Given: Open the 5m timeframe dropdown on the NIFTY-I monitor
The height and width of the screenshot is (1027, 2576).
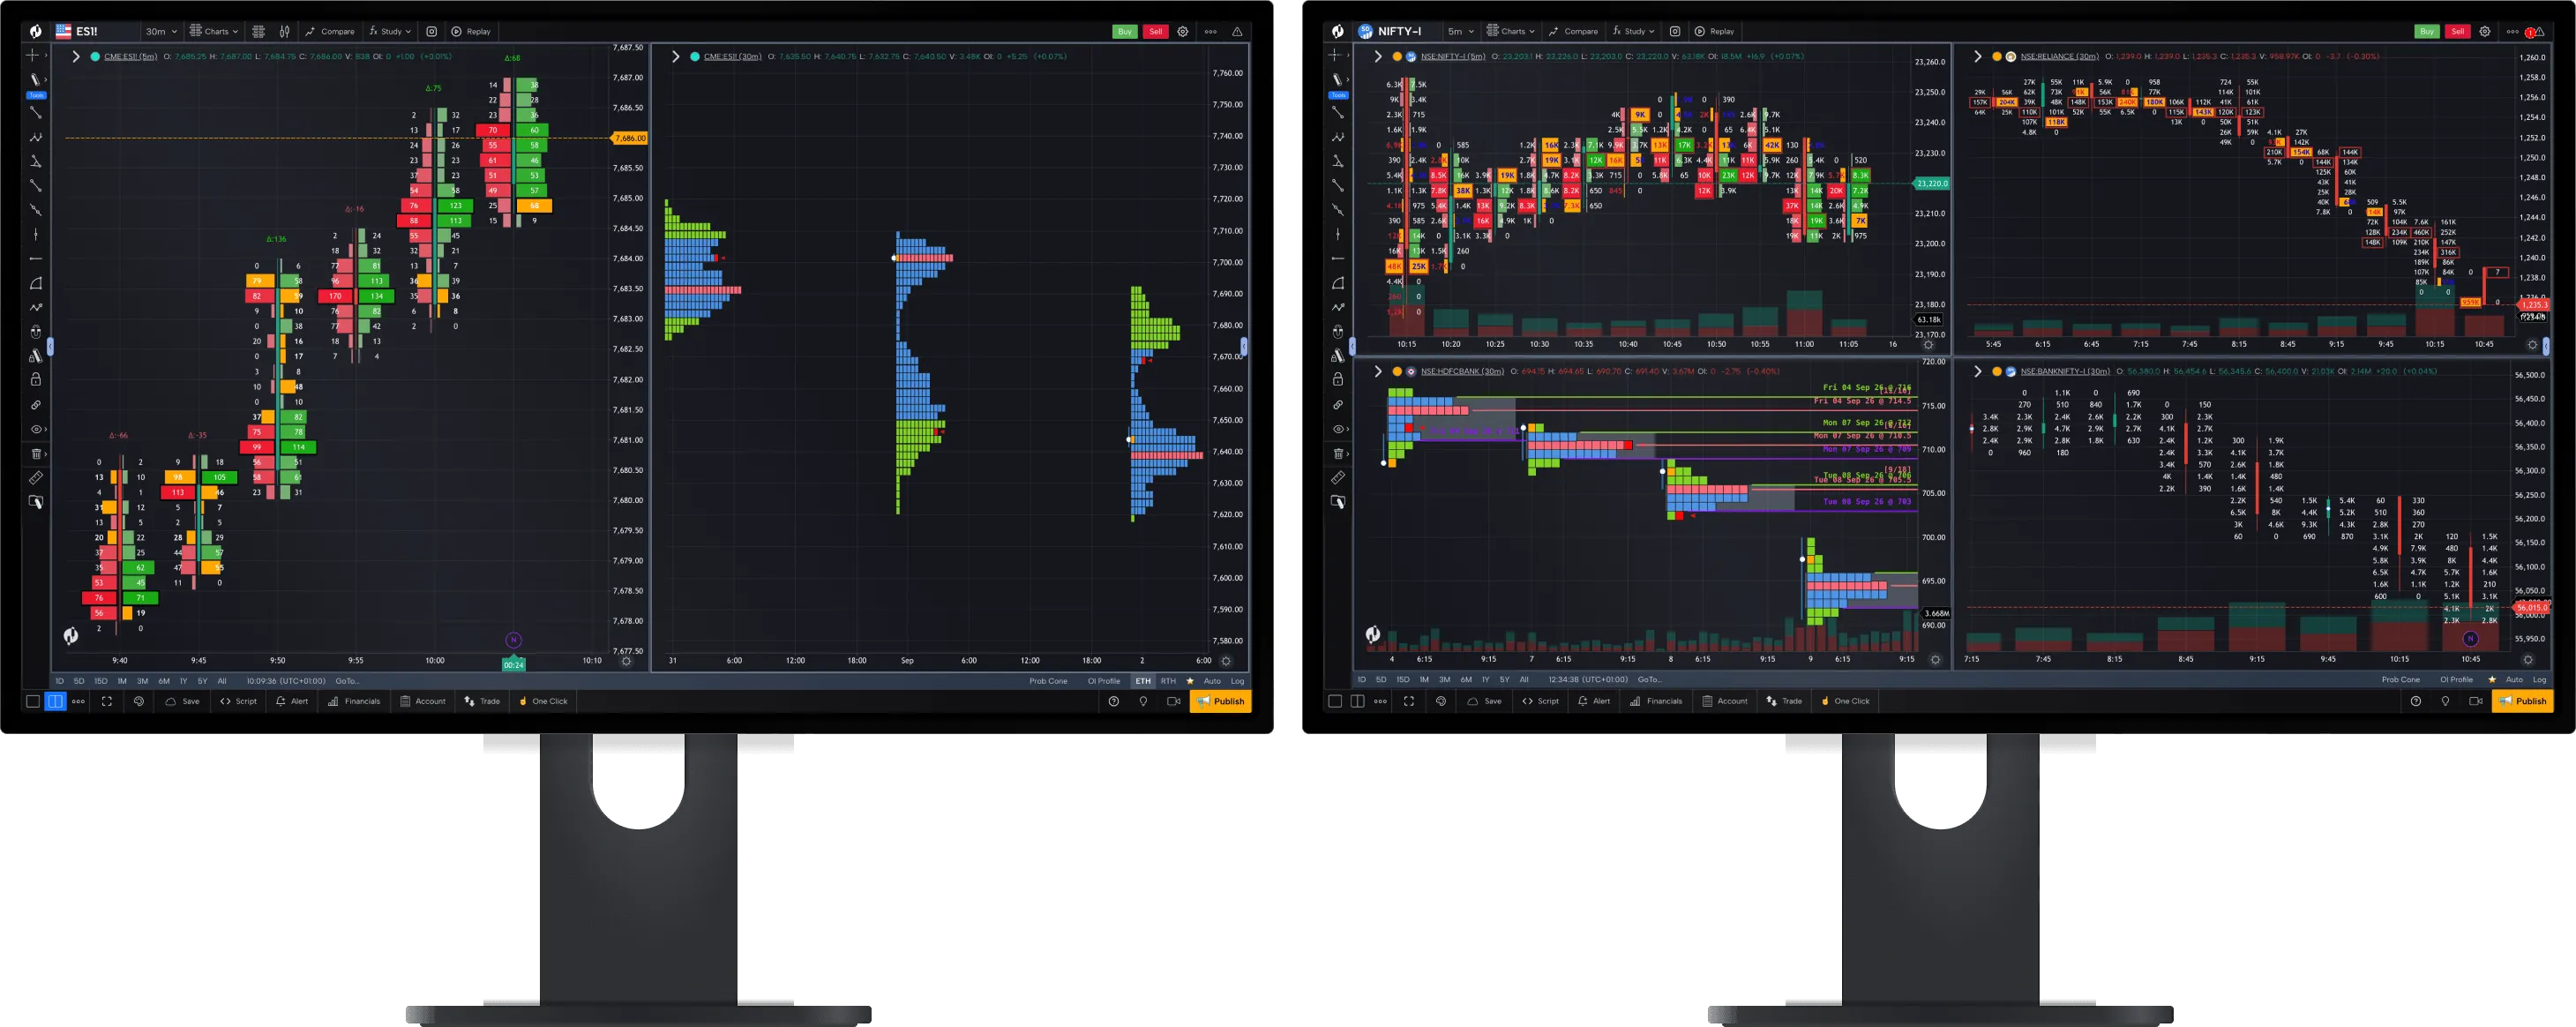Looking at the screenshot, I should (1460, 31).
